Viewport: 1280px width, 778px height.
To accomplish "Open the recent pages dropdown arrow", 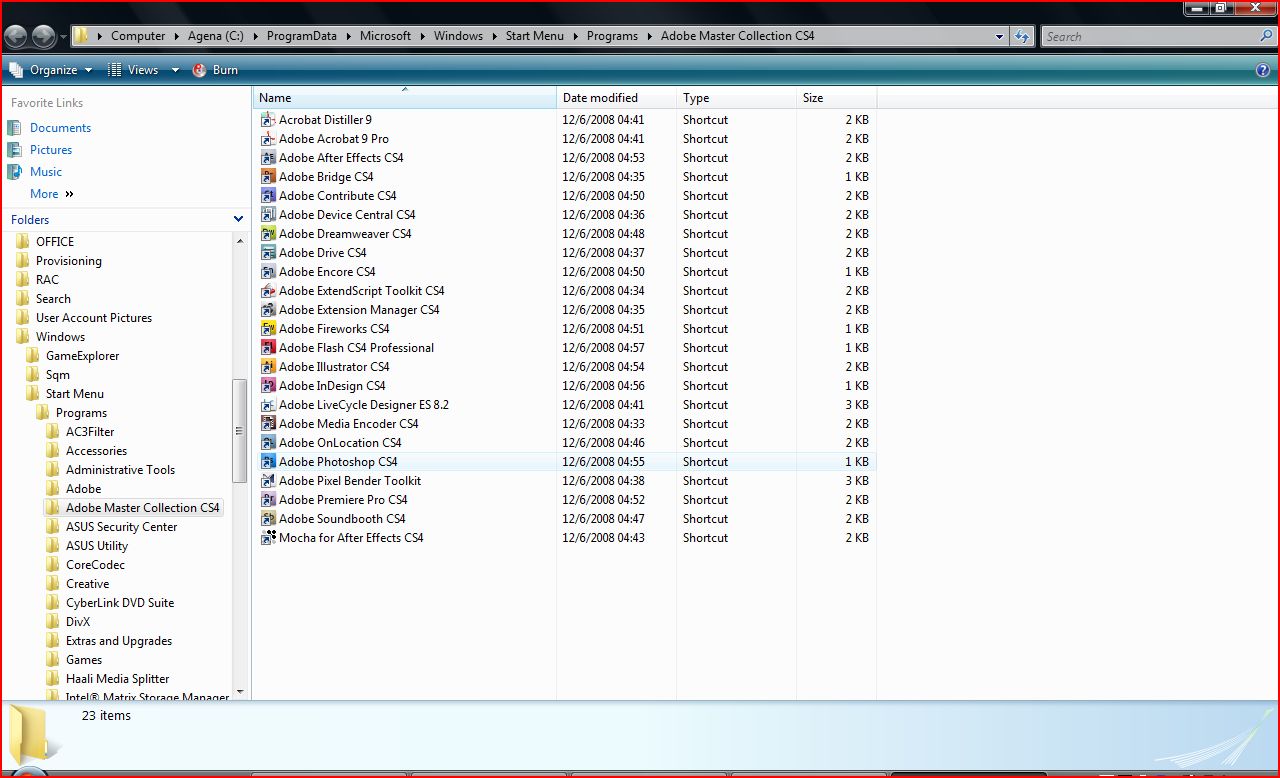I will [x=64, y=37].
